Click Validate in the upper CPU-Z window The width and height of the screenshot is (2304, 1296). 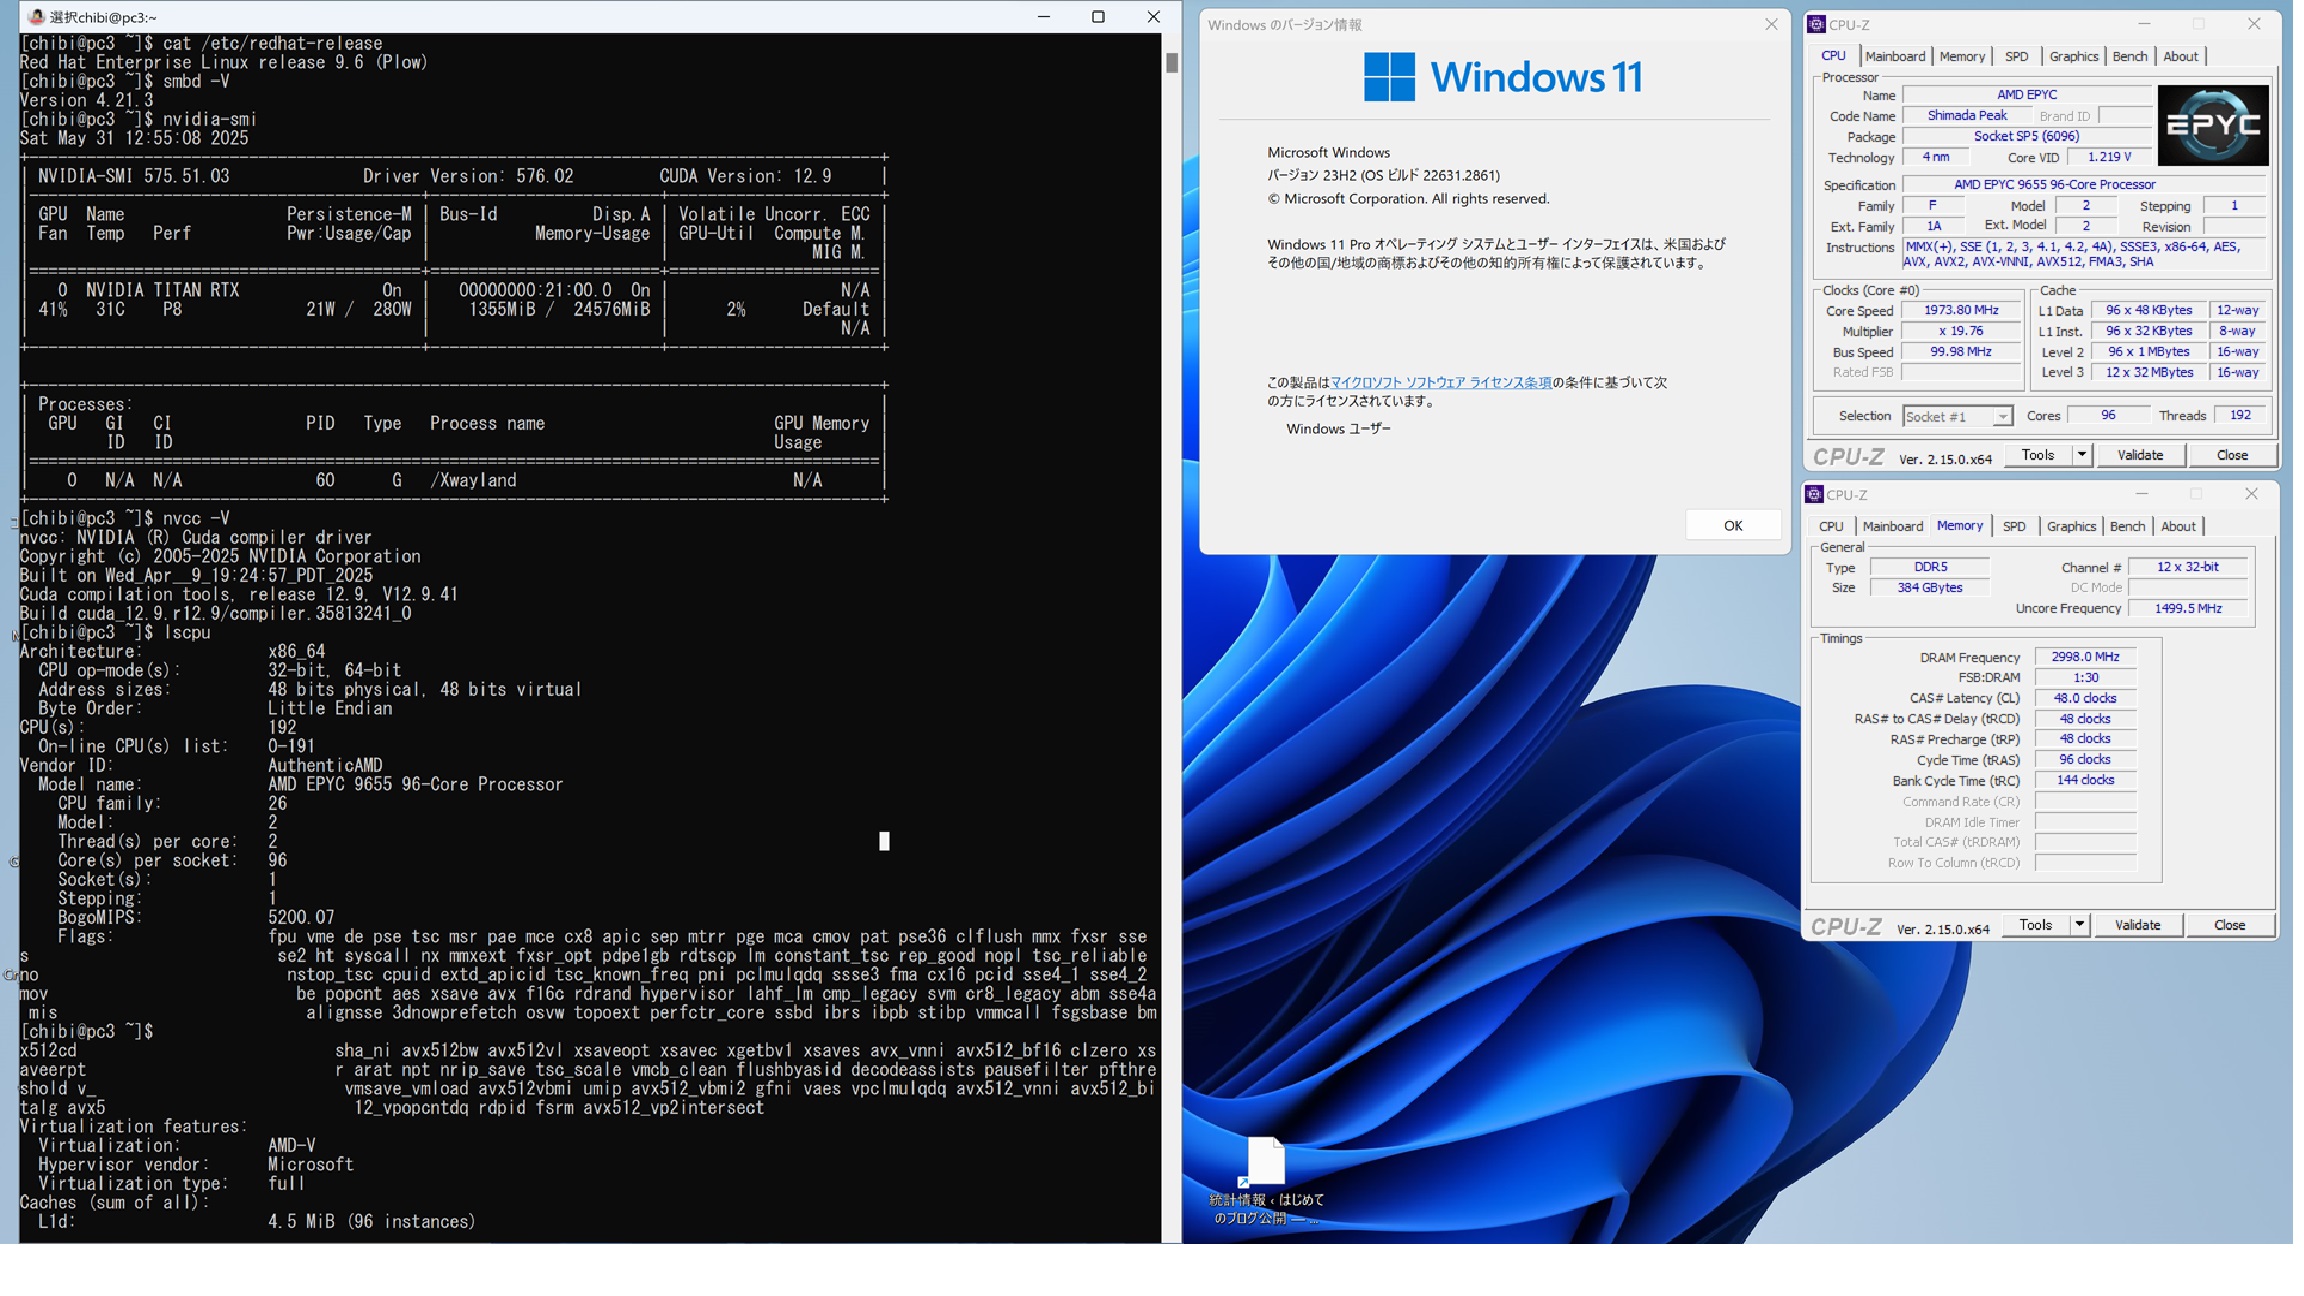2140,455
